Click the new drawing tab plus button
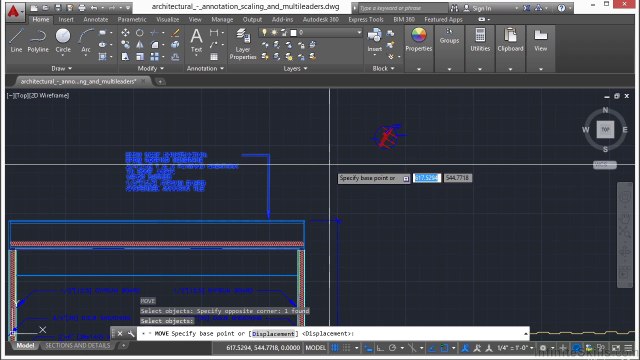The width and height of the screenshot is (640, 360). point(160,82)
